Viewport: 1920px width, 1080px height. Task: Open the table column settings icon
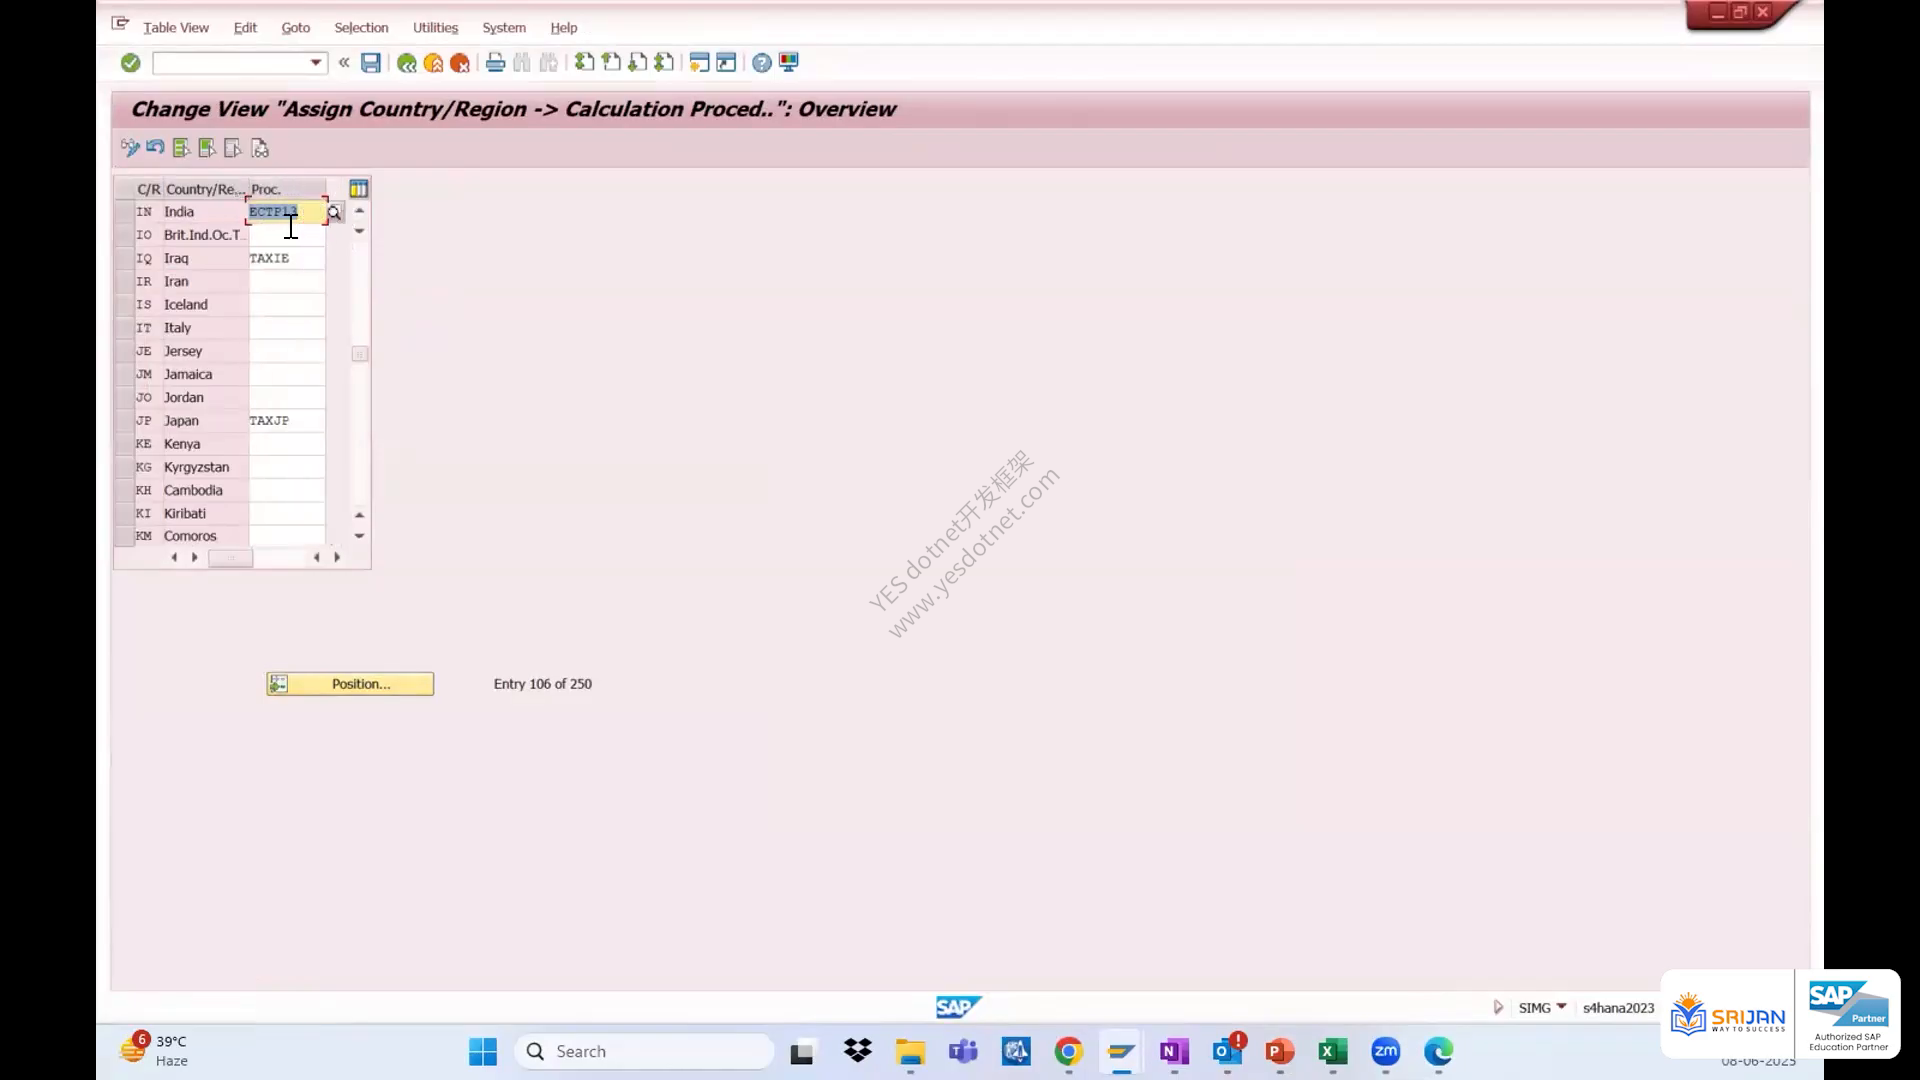click(x=359, y=189)
